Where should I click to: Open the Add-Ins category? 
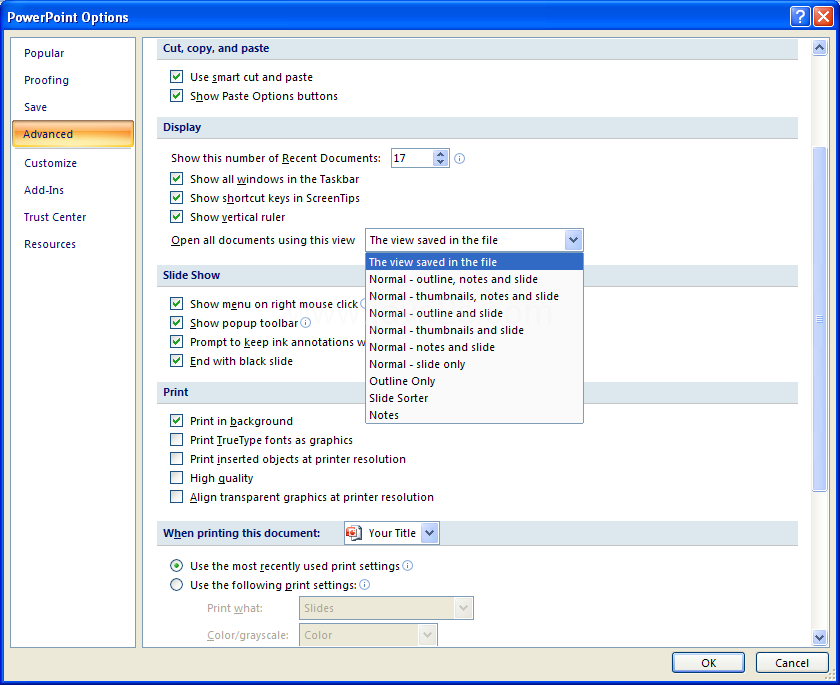(x=73, y=190)
